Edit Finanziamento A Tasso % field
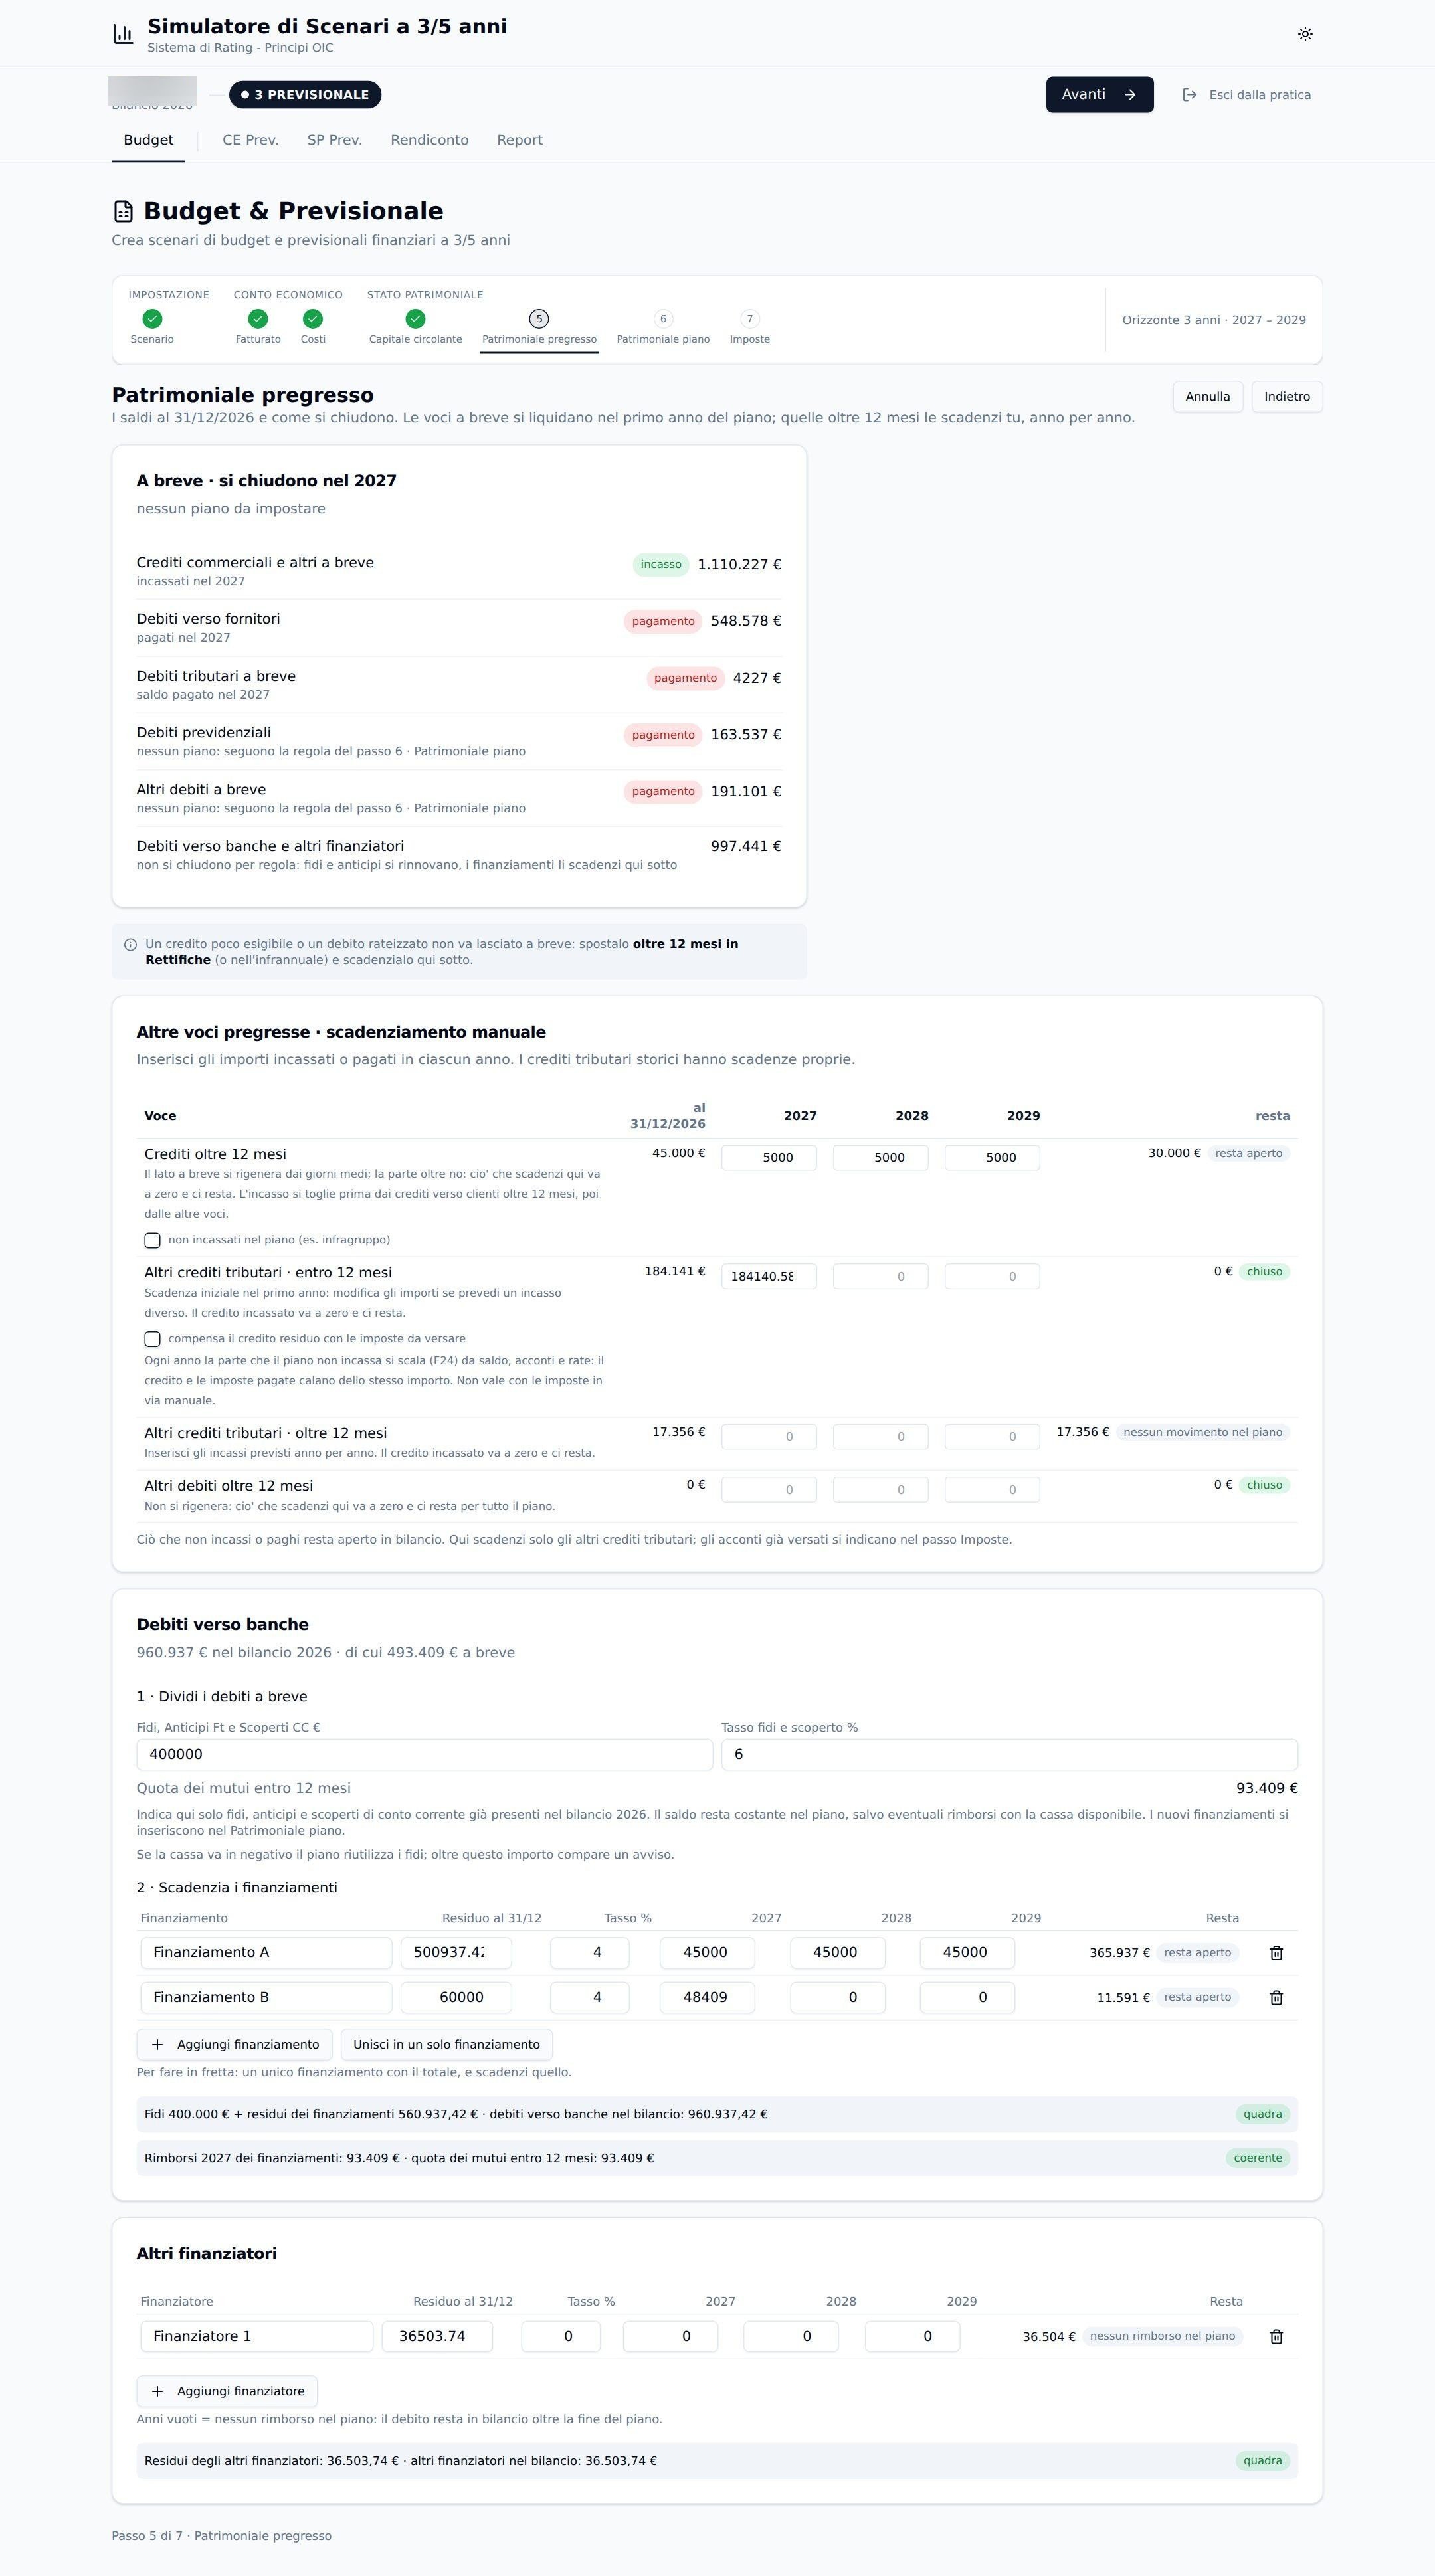 [x=589, y=1952]
